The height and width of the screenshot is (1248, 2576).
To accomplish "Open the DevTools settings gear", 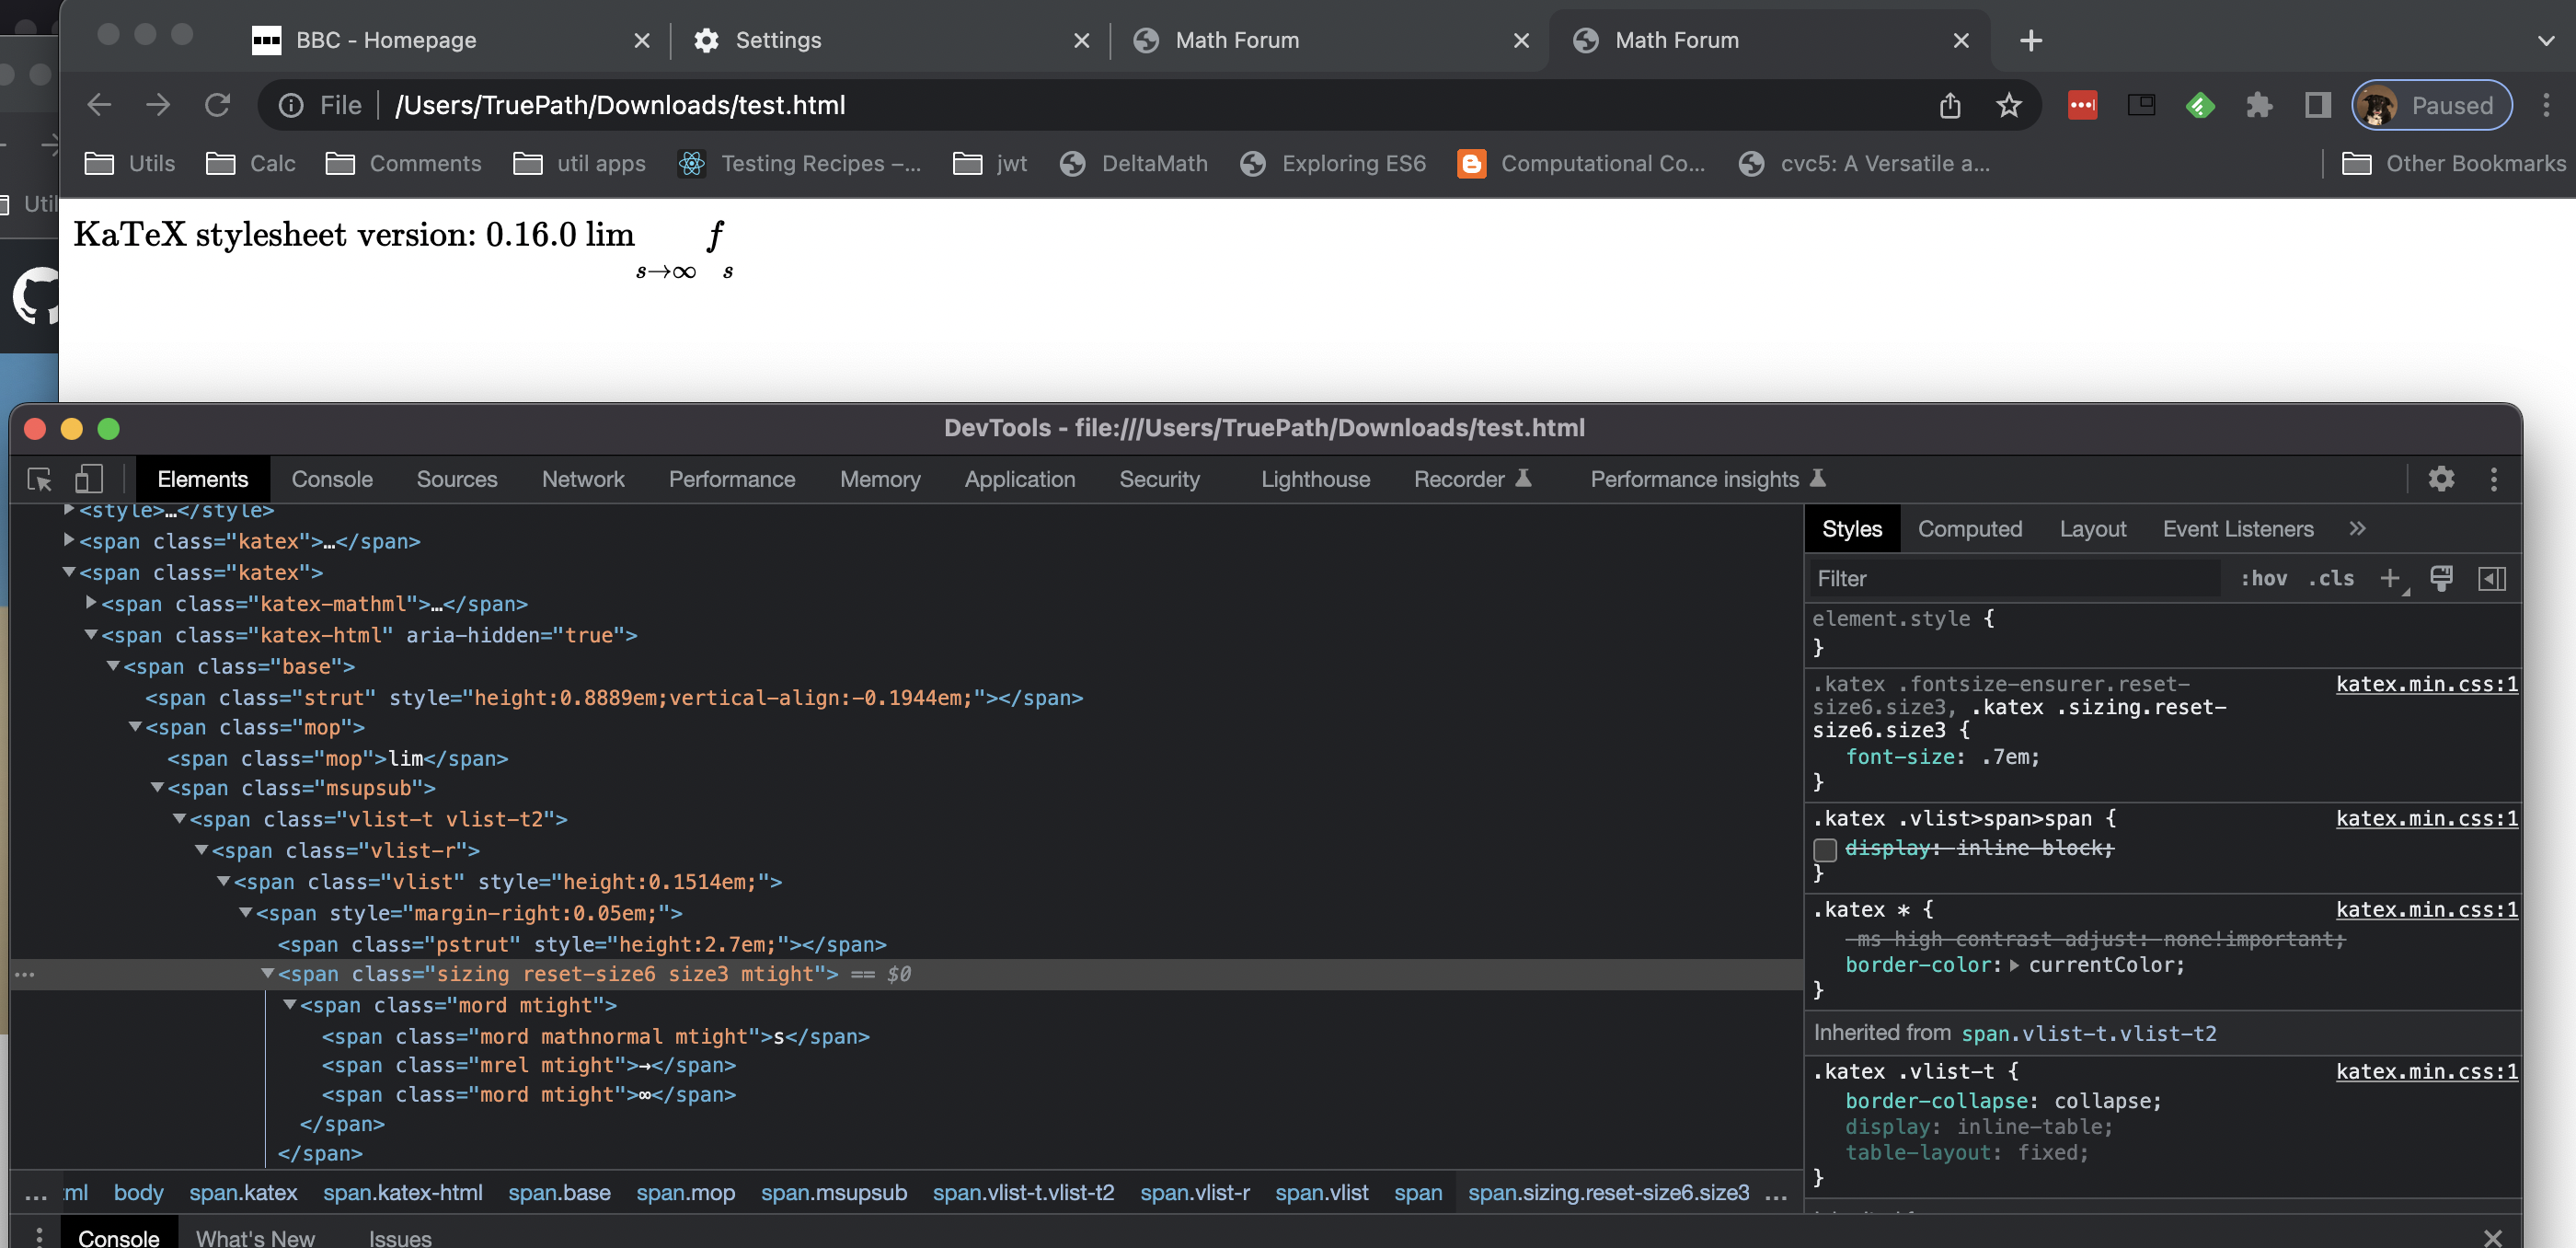I will [2442, 479].
